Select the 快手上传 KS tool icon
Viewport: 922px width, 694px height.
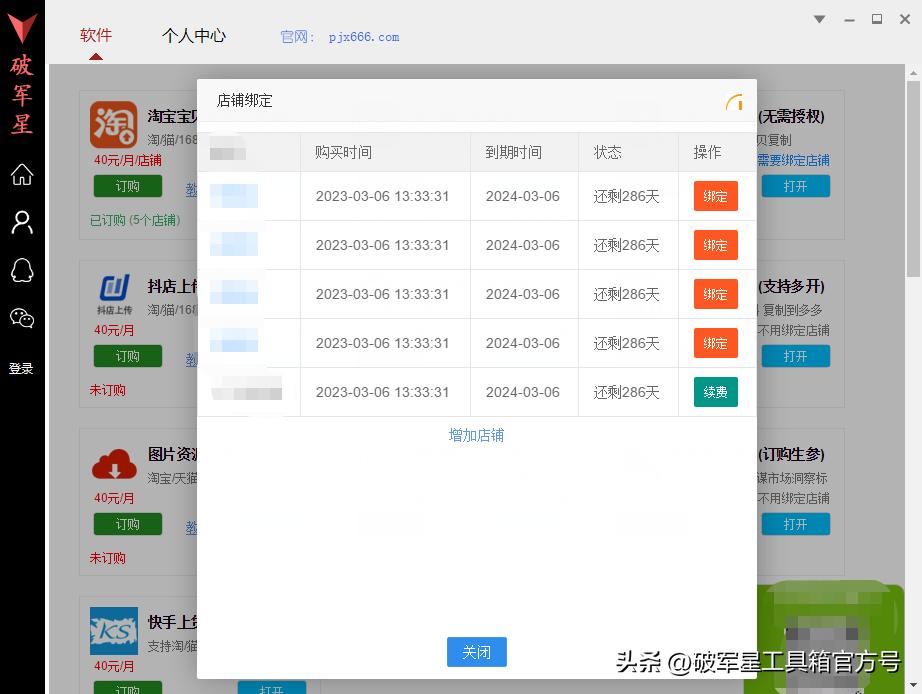(113, 630)
